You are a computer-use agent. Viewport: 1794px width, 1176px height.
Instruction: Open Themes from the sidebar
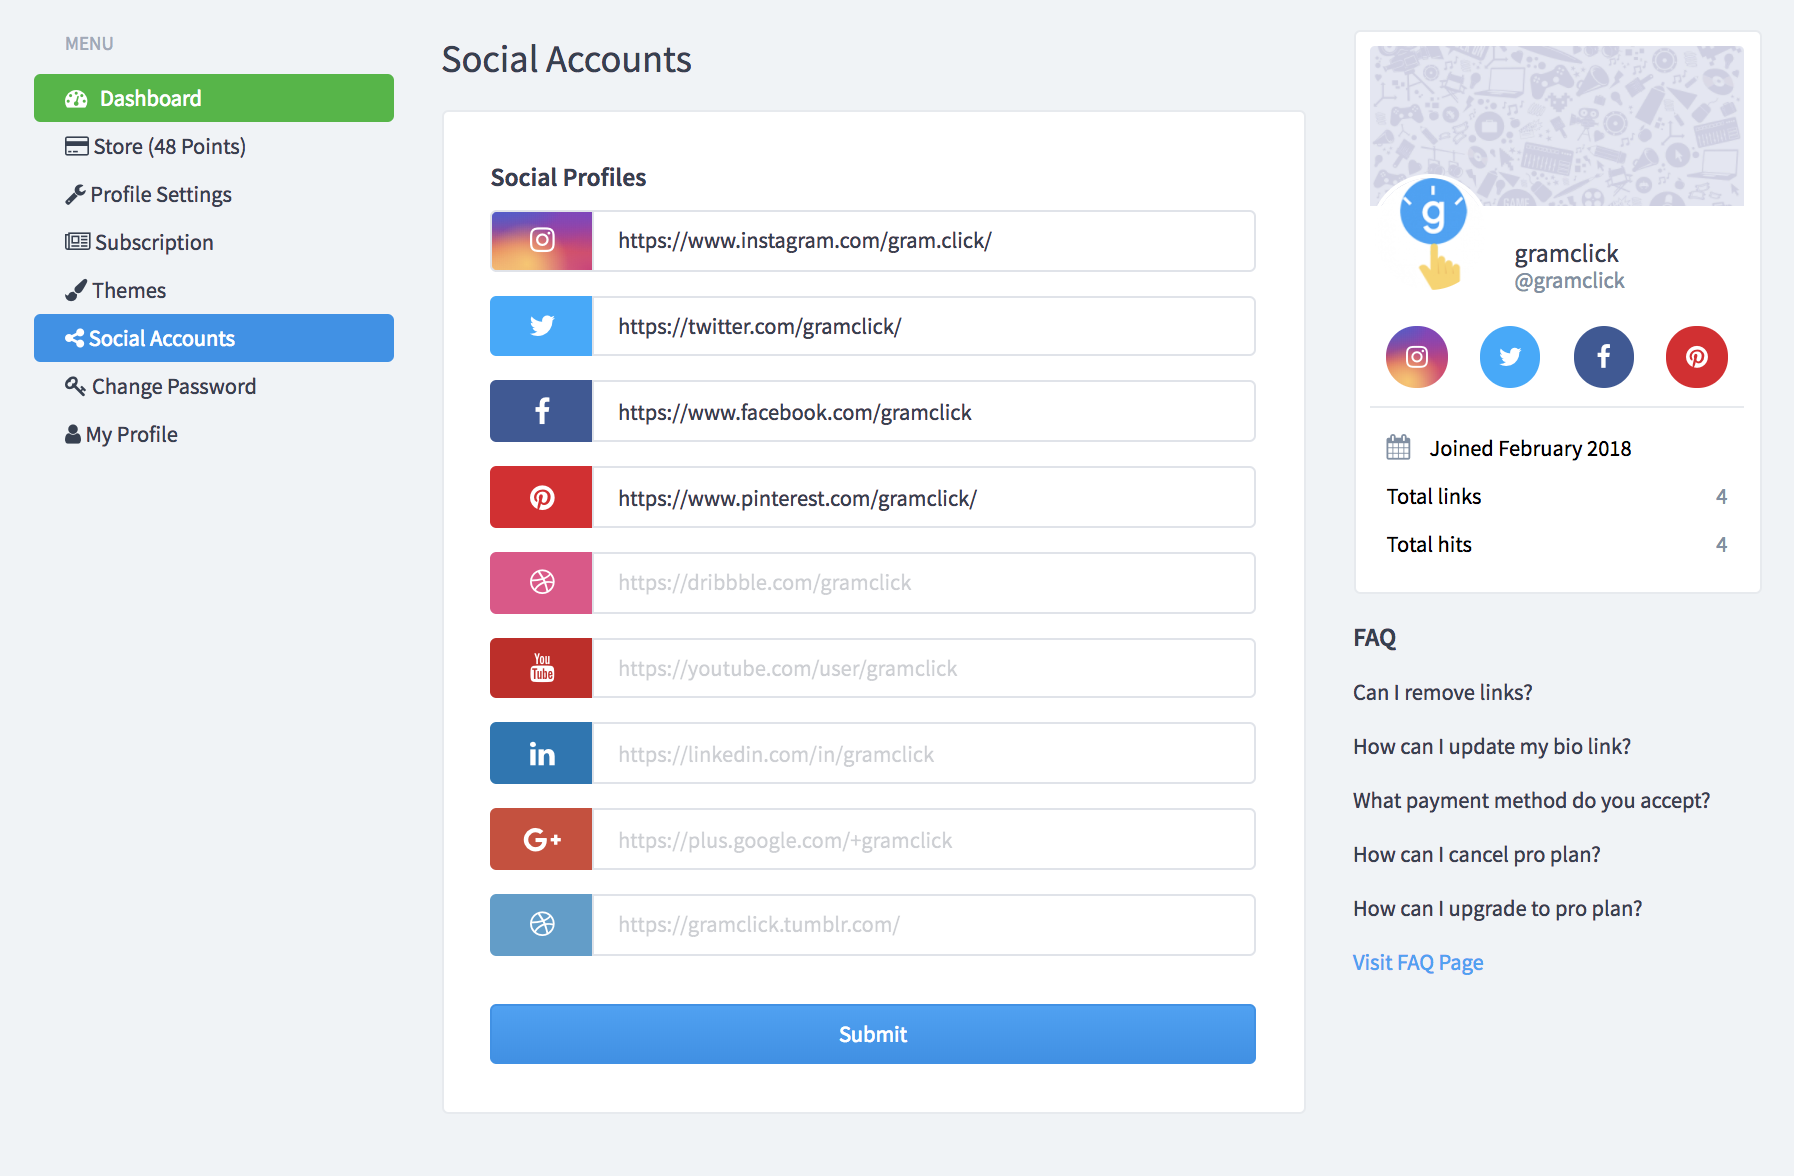(214, 290)
